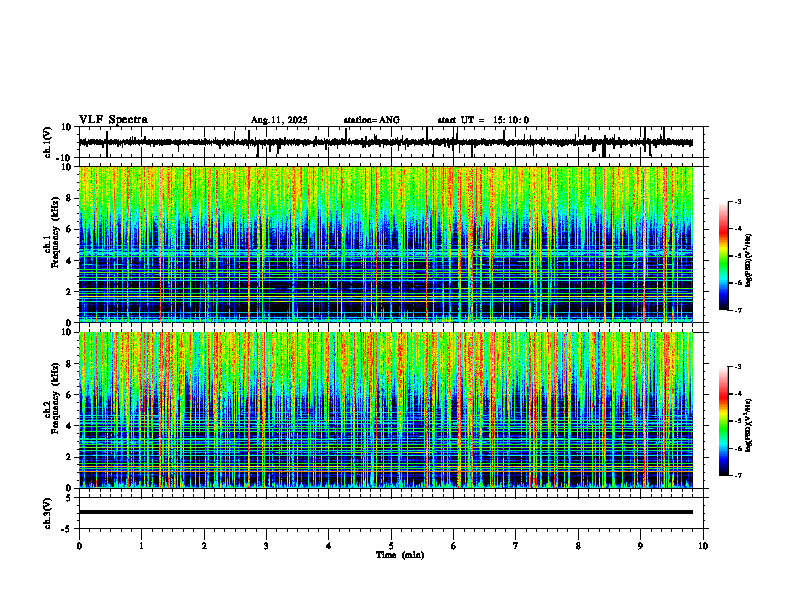Click the ch.1 colorbar log(PSD) unit label
This screenshot has width=792, height=612.
click(749, 260)
